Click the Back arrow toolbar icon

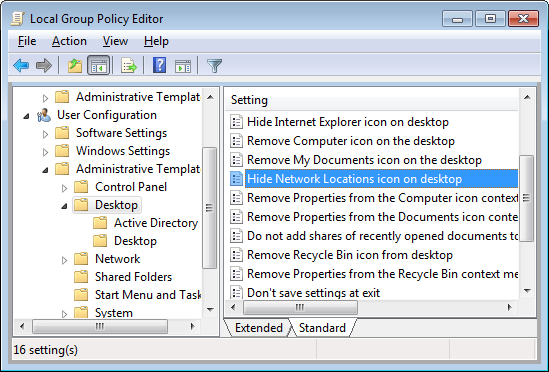tap(21, 66)
